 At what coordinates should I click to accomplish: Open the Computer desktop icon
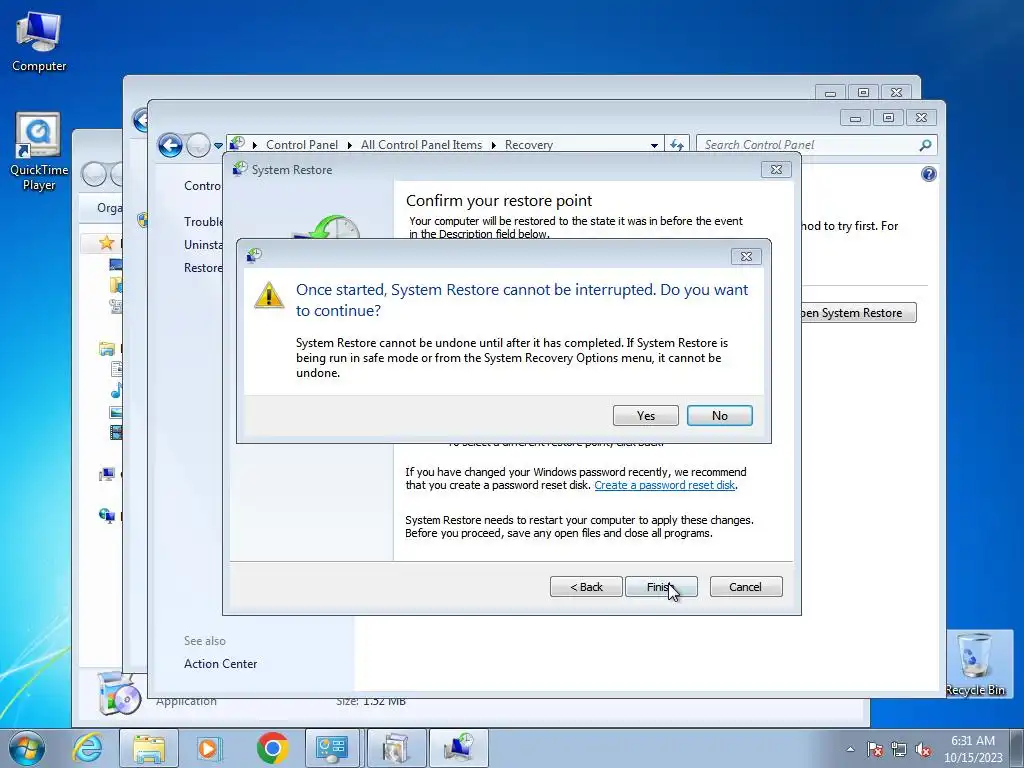pos(39,42)
